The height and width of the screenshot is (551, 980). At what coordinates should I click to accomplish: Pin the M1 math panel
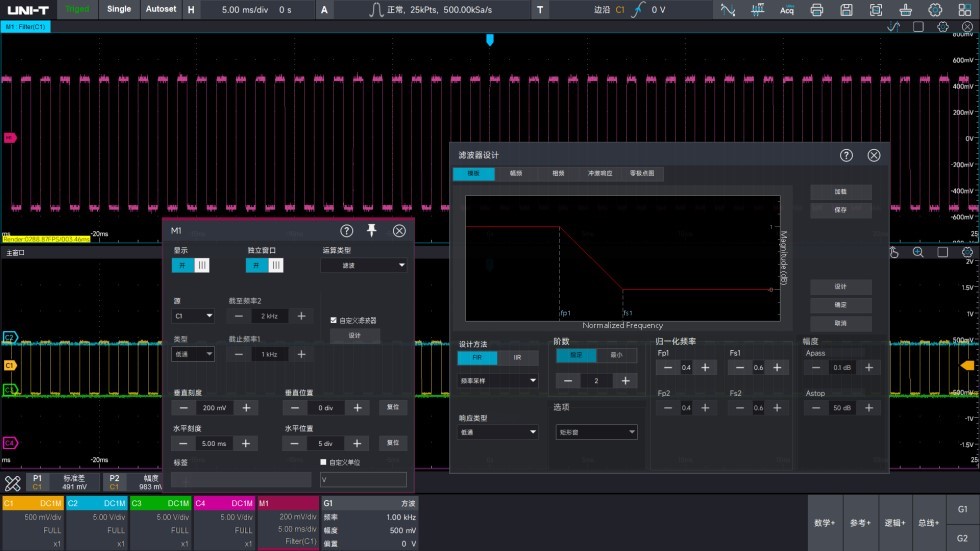372,231
